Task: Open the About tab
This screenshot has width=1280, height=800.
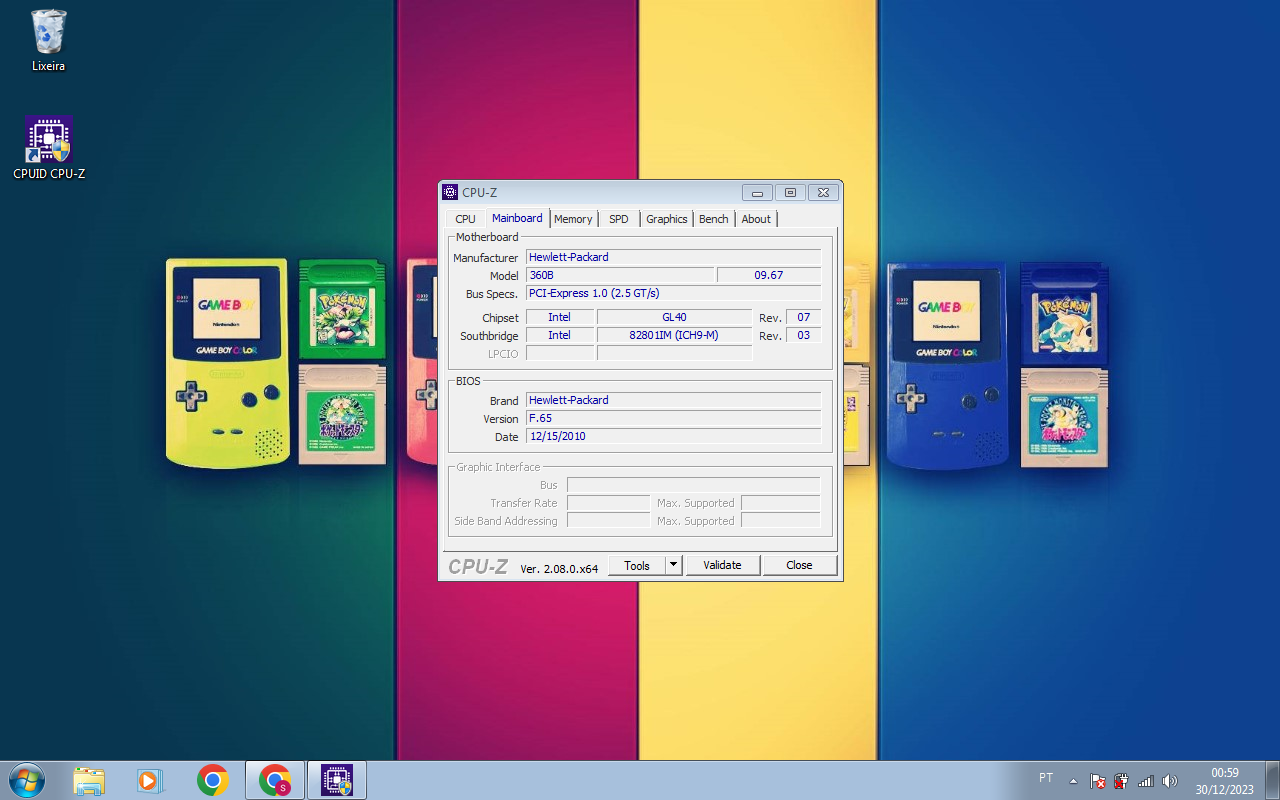Action: [756, 219]
